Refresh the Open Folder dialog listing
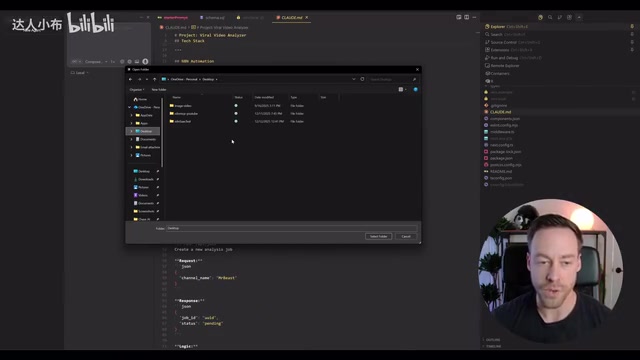640x360 pixels. coord(362,79)
